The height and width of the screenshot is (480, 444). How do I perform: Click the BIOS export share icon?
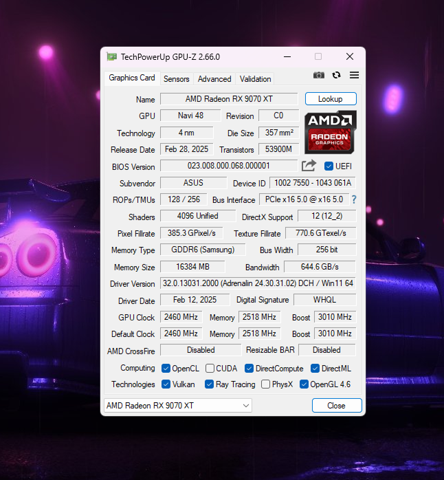point(309,166)
